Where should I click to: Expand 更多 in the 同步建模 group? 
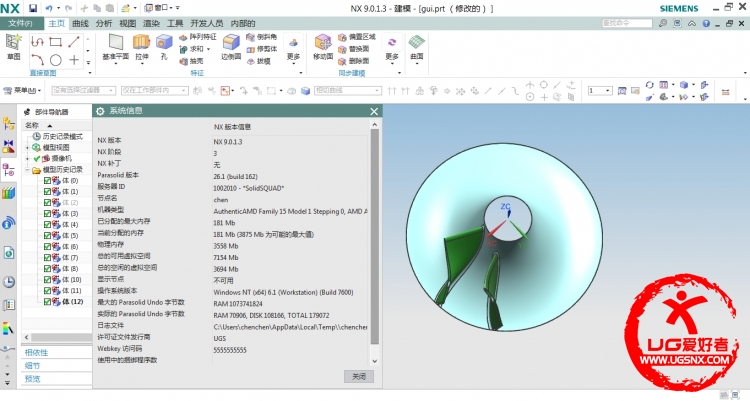tap(392, 48)
